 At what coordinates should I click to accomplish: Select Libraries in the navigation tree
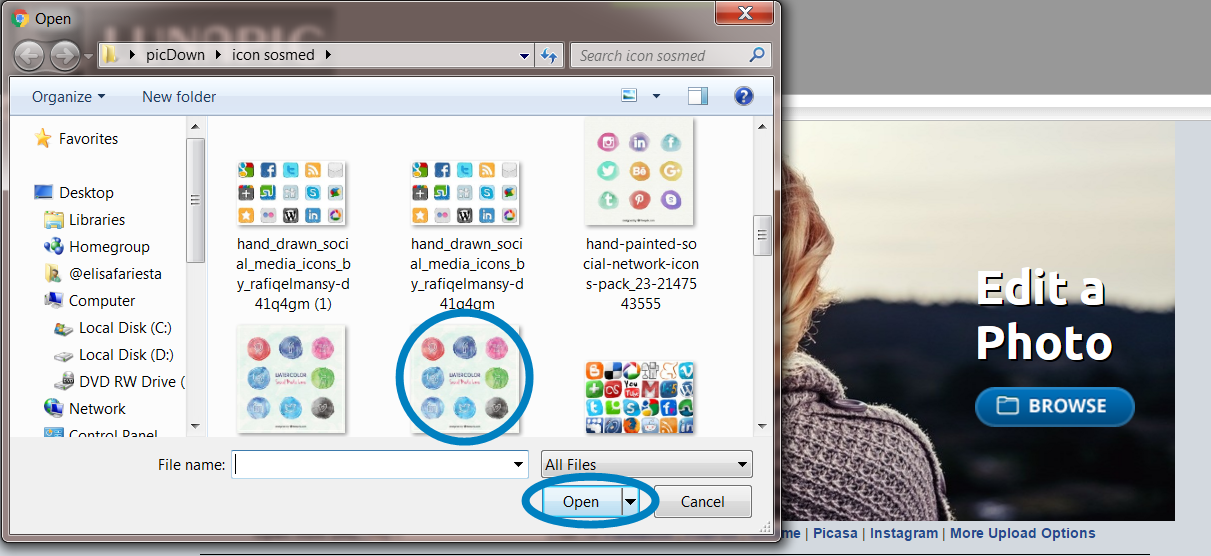coord(97,220)
